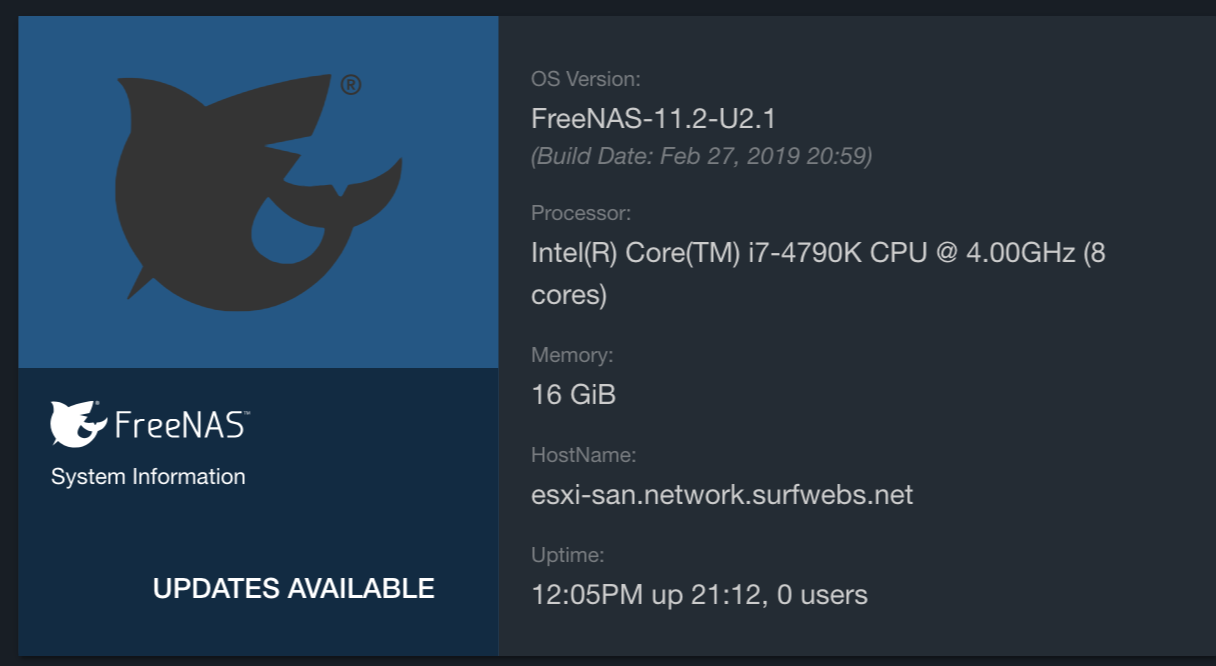Screen dimensions: 1216x666
Task: Click the registered trademark symbol by logo
Action: 351,85
